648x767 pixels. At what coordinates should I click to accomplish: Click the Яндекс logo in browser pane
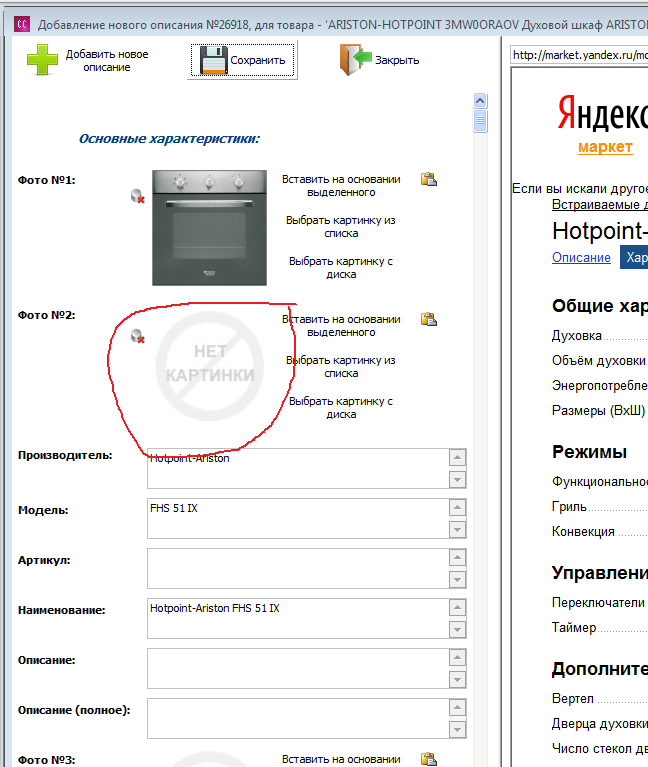(x=603, y=113)
